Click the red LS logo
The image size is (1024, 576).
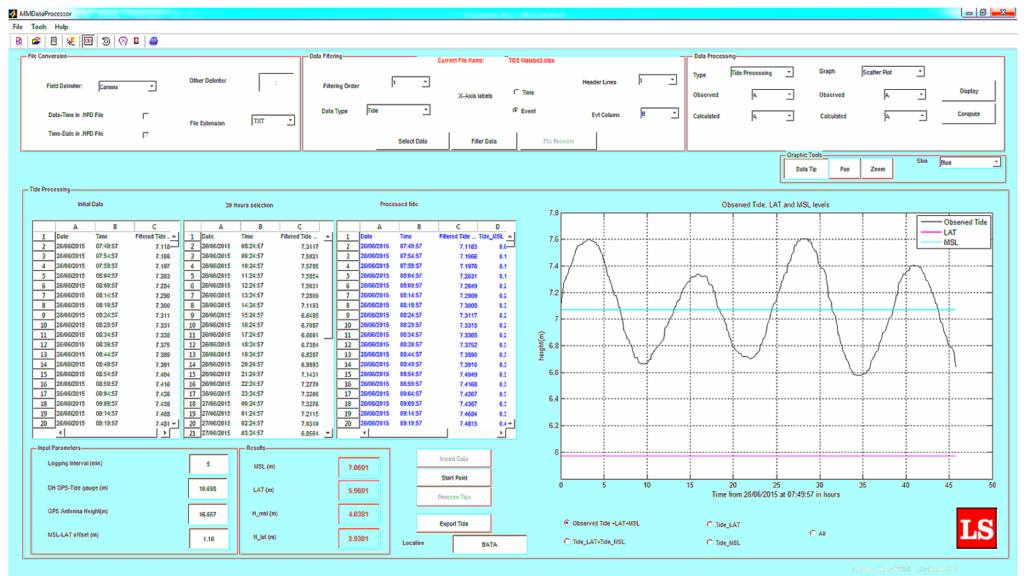click(976, 528)
